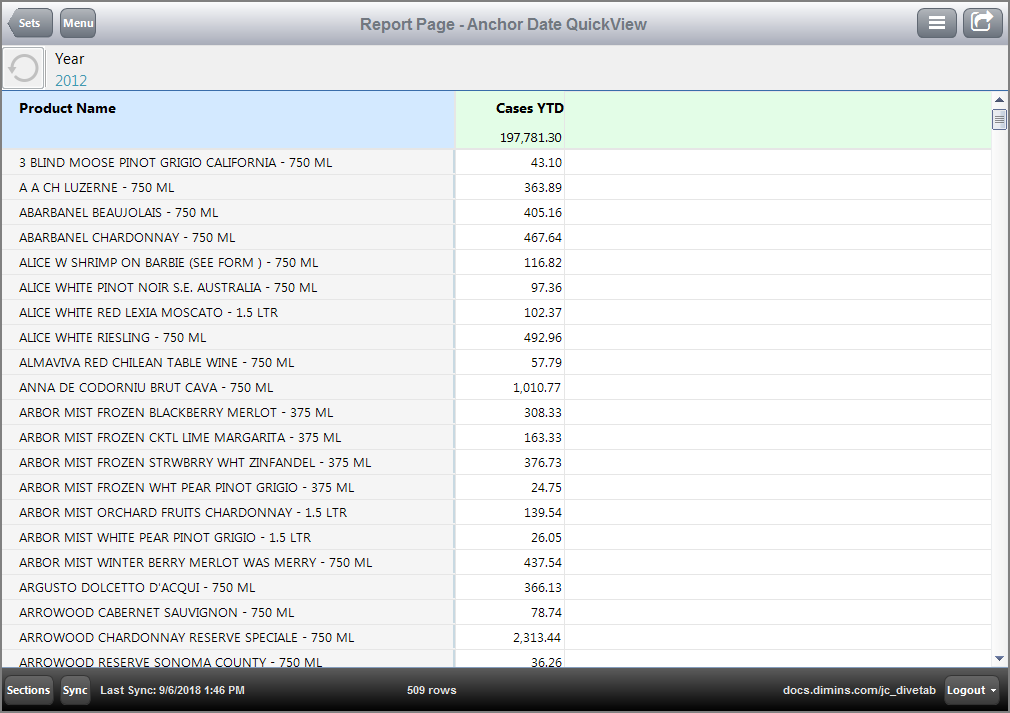Viewport: 1010px width, 713px height.
Task: Open the Menu at top left
Action: [77, 22]
